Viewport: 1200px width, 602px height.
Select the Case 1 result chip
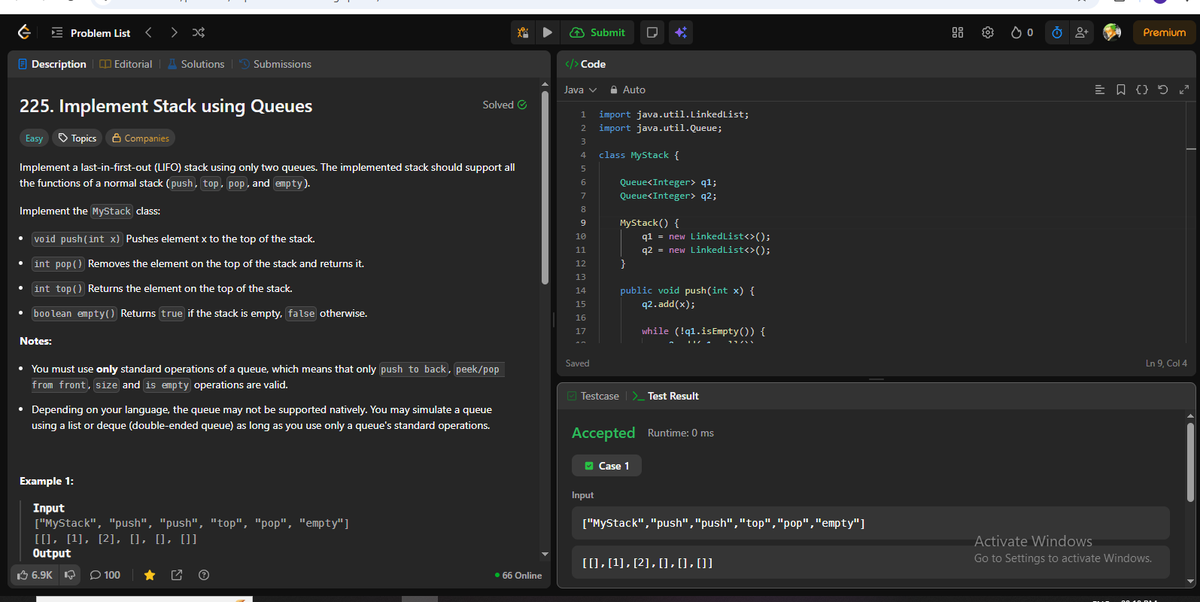pos(606,466)
